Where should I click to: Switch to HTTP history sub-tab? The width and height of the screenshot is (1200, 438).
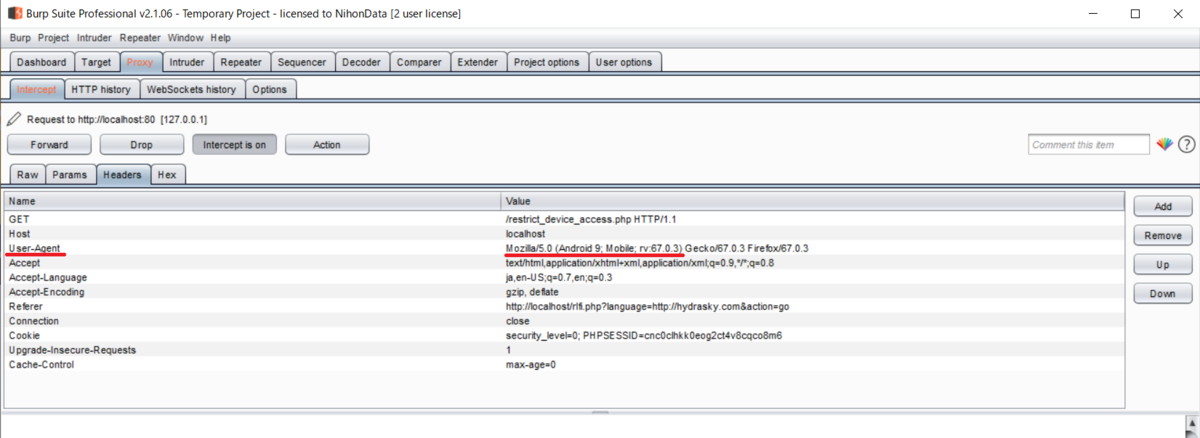[101, 89]
